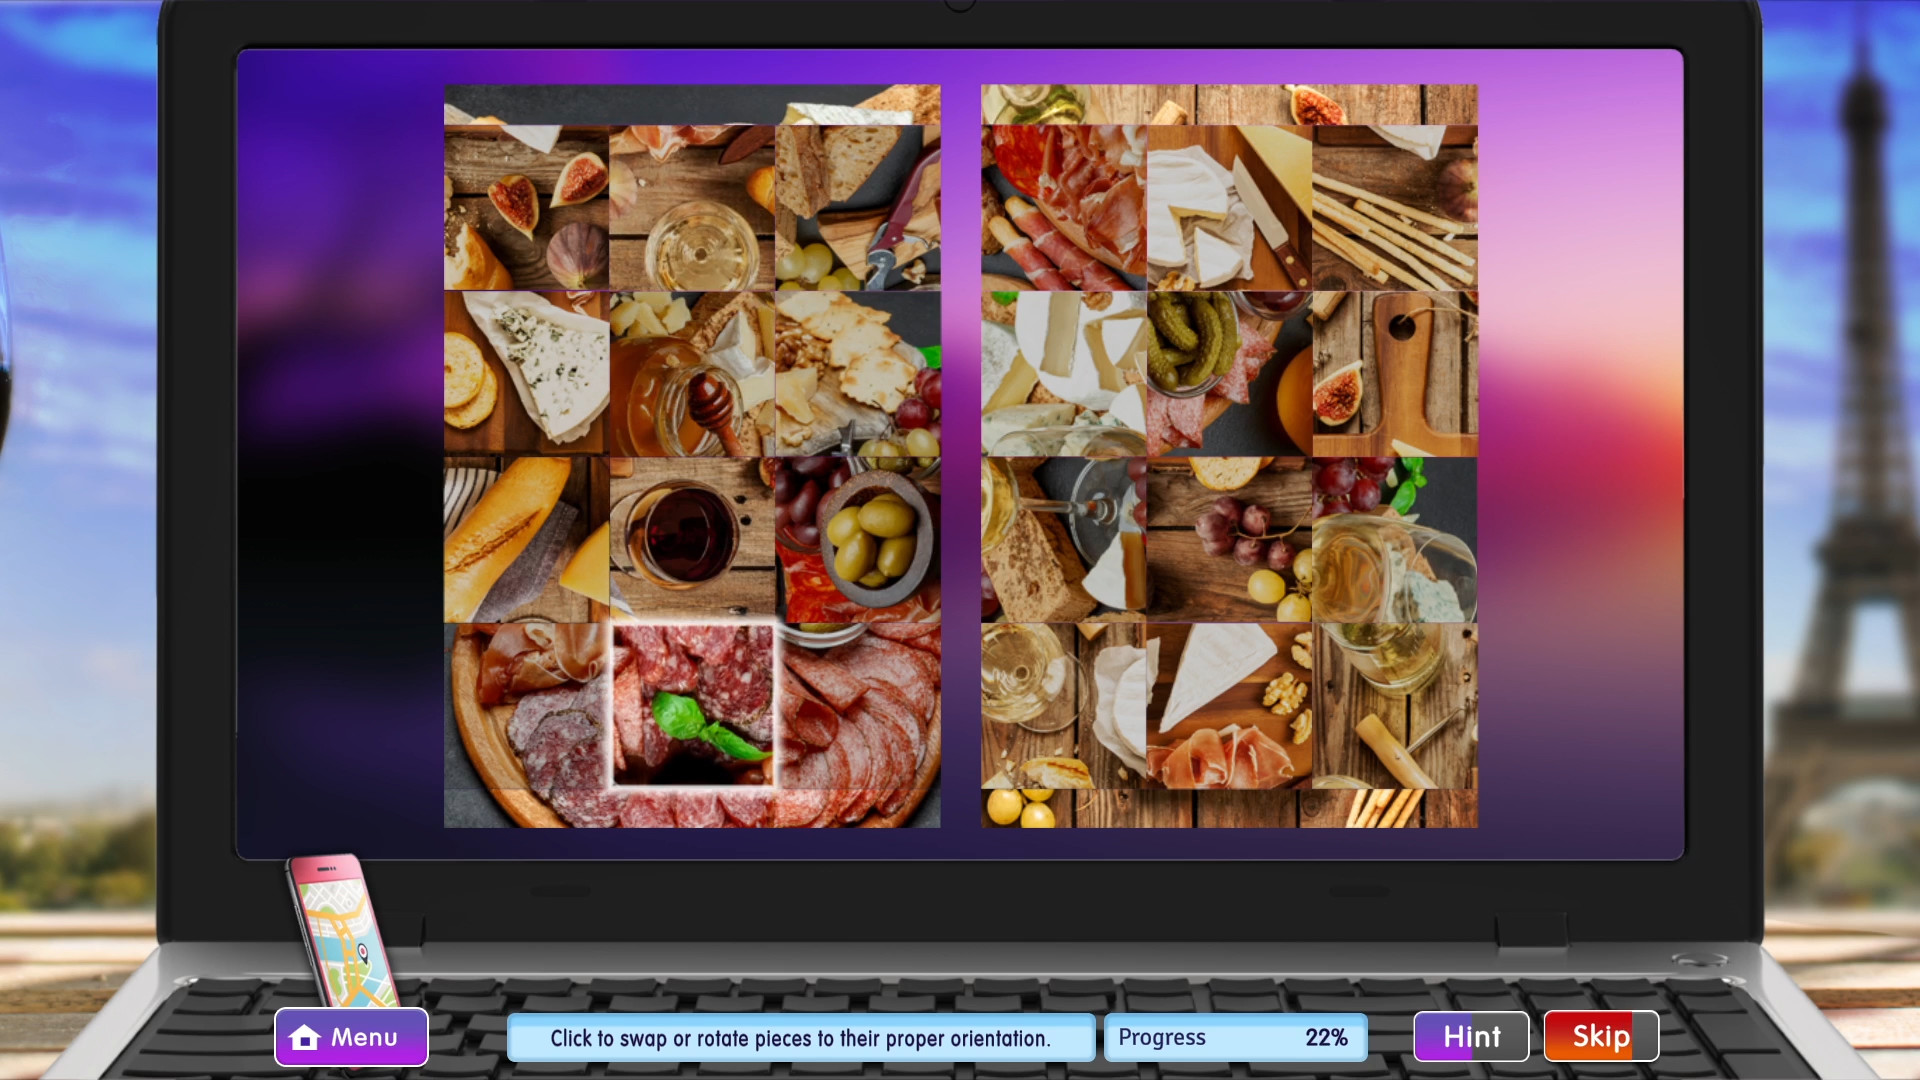This screenshot has width=1920, height=1080.
Task: Open the Menu with the home icon
Action: (349, 1036)
